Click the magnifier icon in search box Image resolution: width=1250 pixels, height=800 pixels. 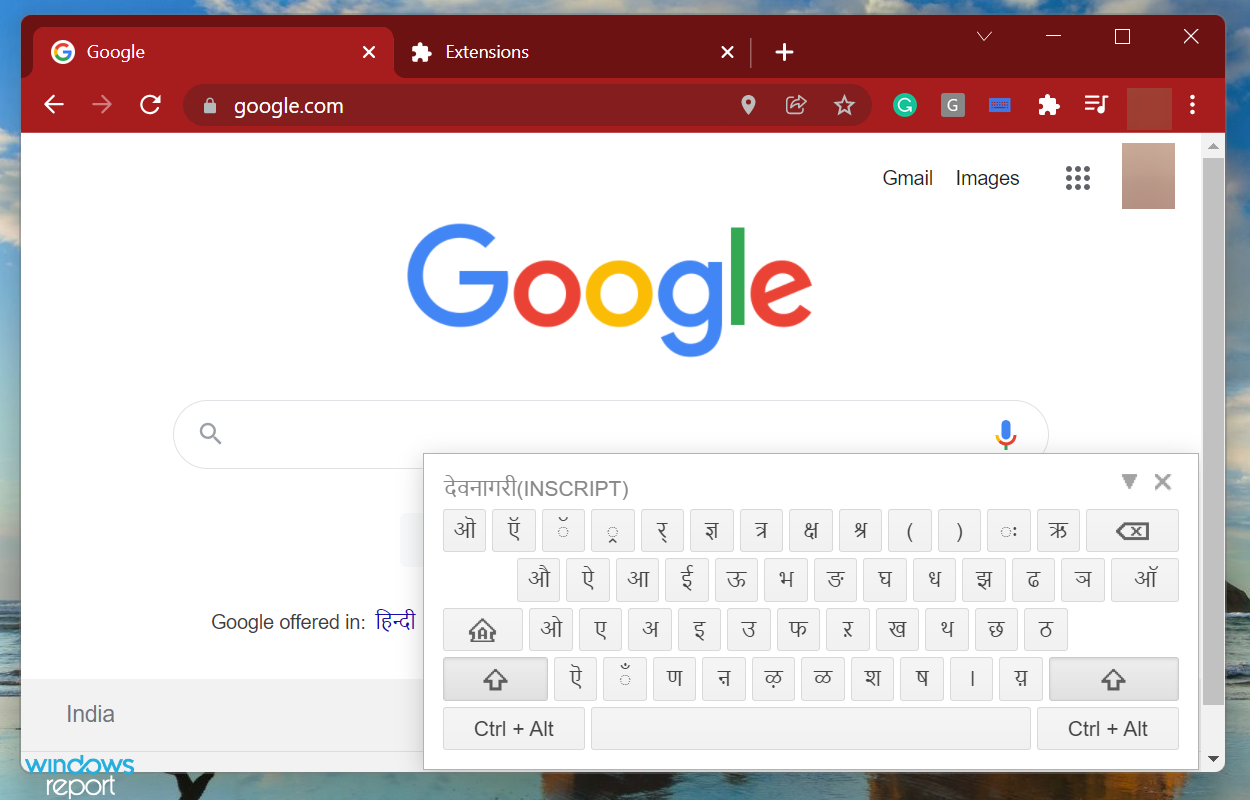pos(210,433)
